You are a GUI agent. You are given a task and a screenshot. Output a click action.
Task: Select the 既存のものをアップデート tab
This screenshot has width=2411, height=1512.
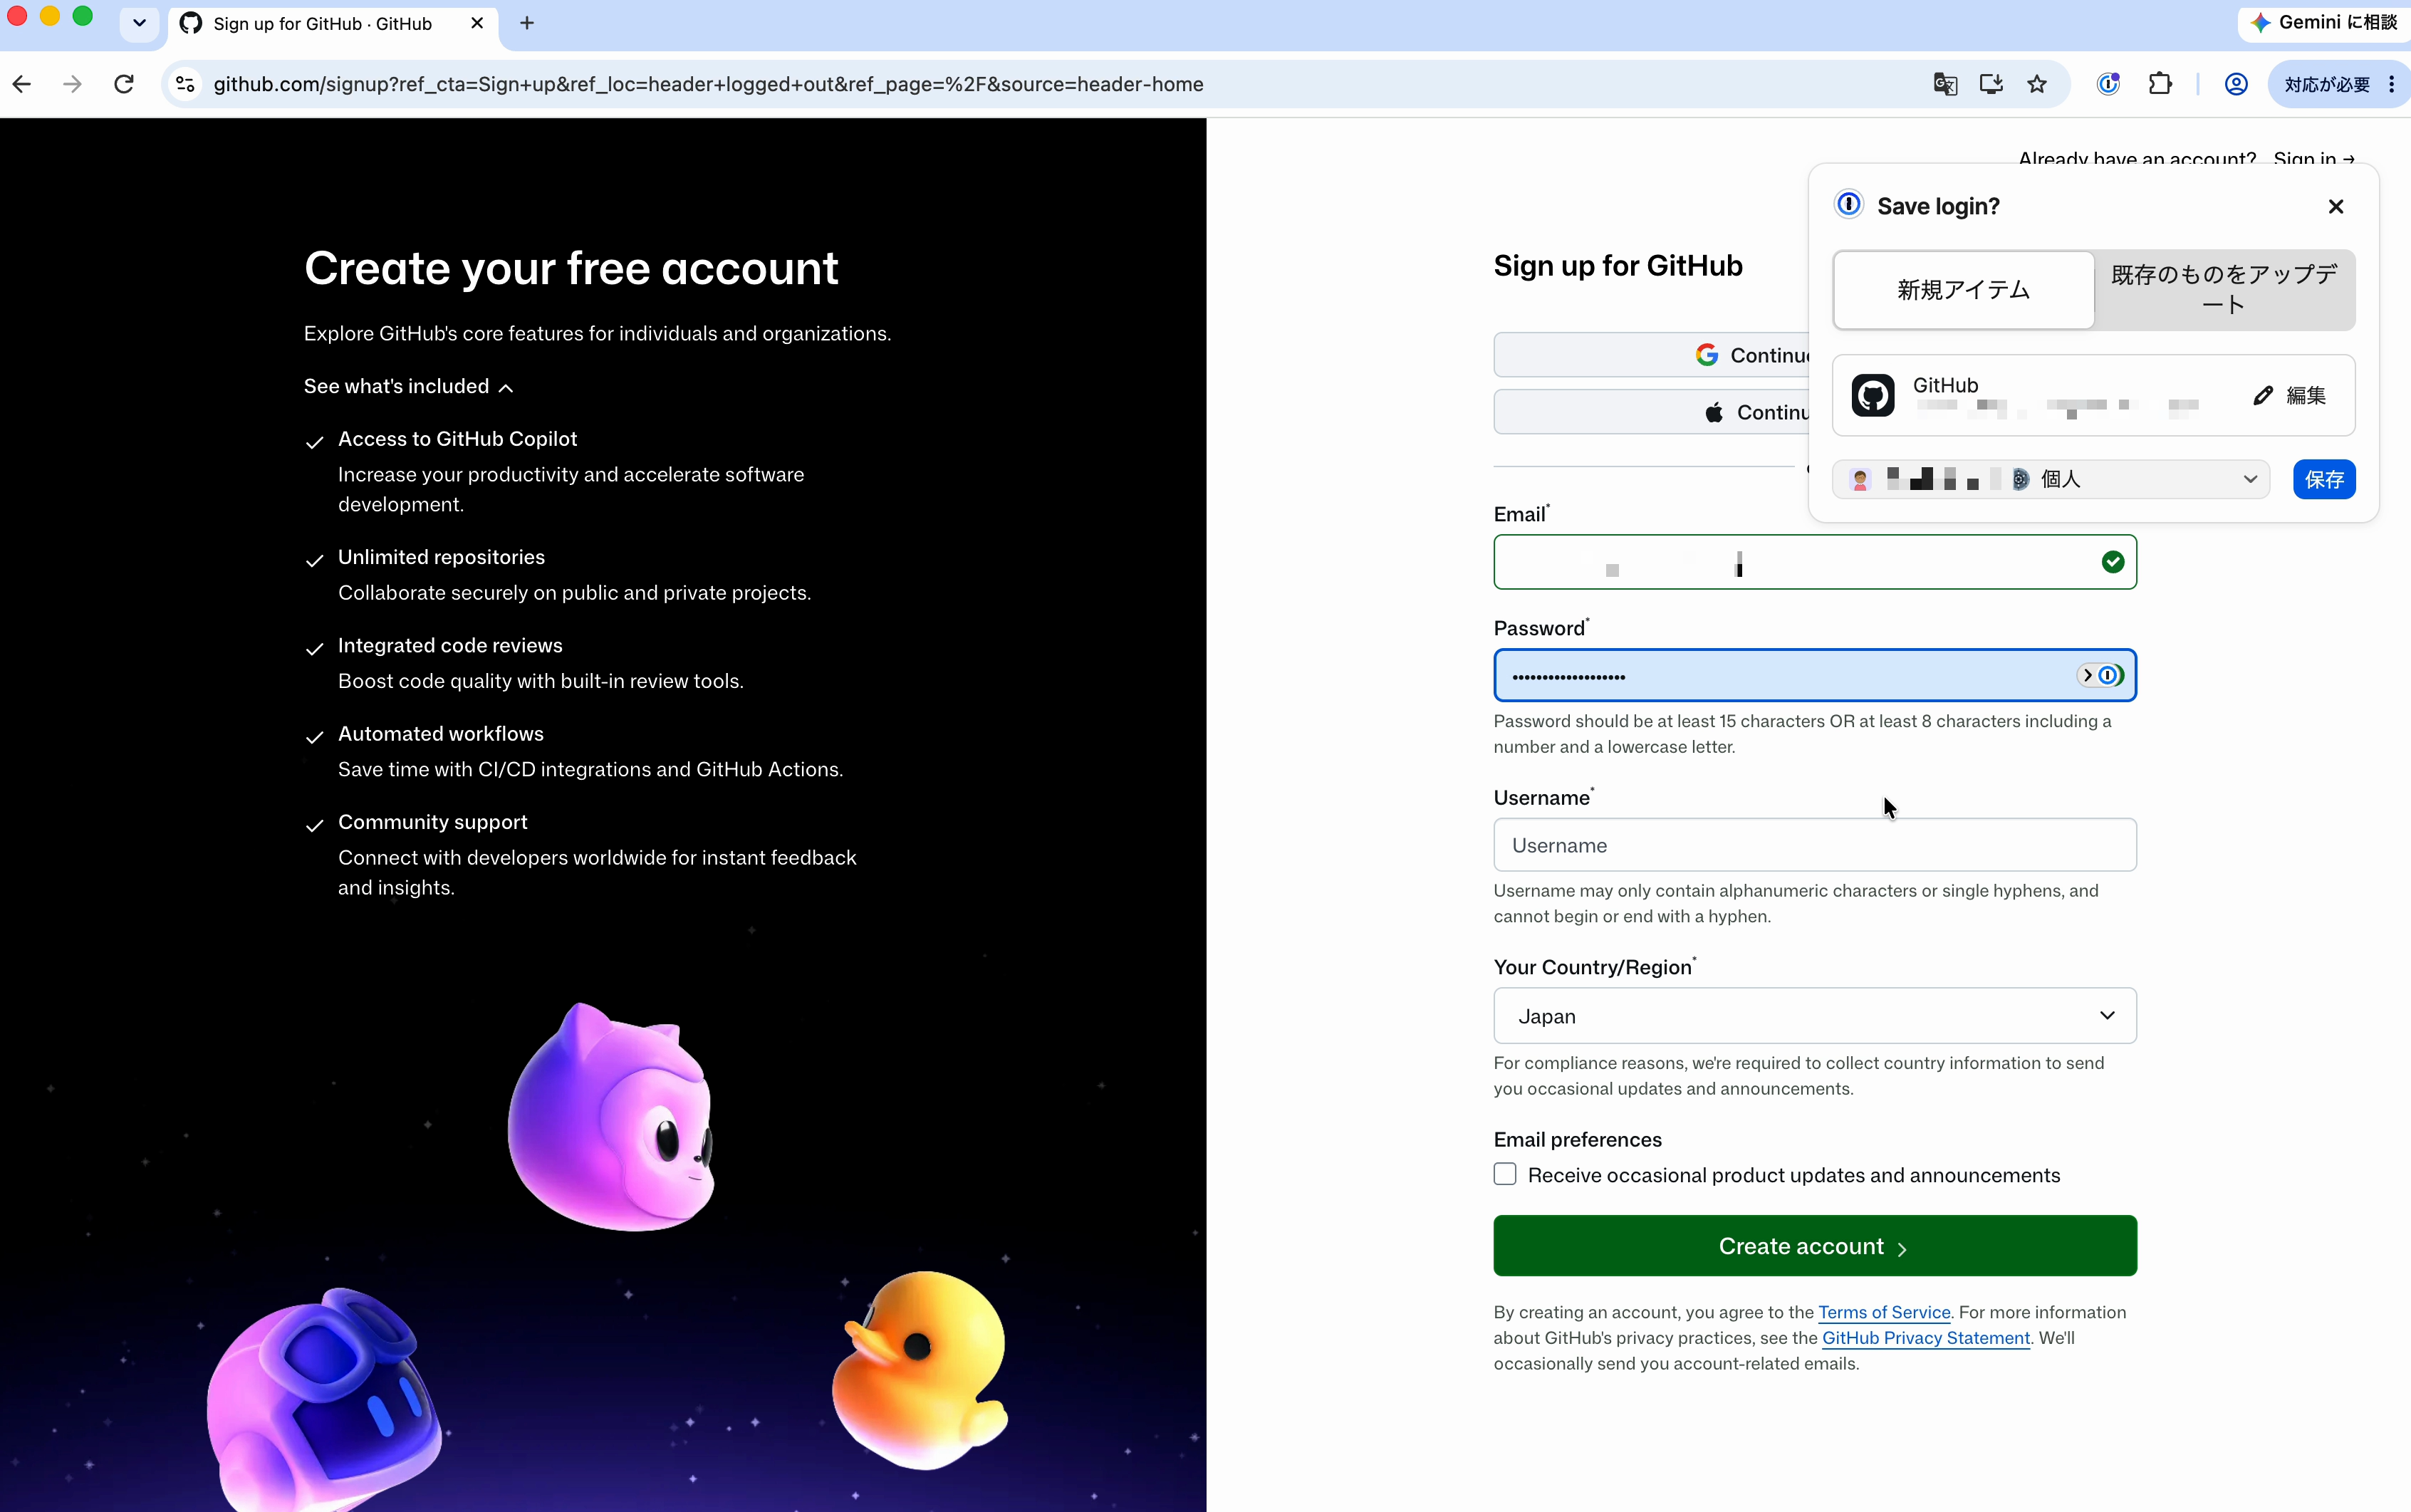(x=2224, y=290)
